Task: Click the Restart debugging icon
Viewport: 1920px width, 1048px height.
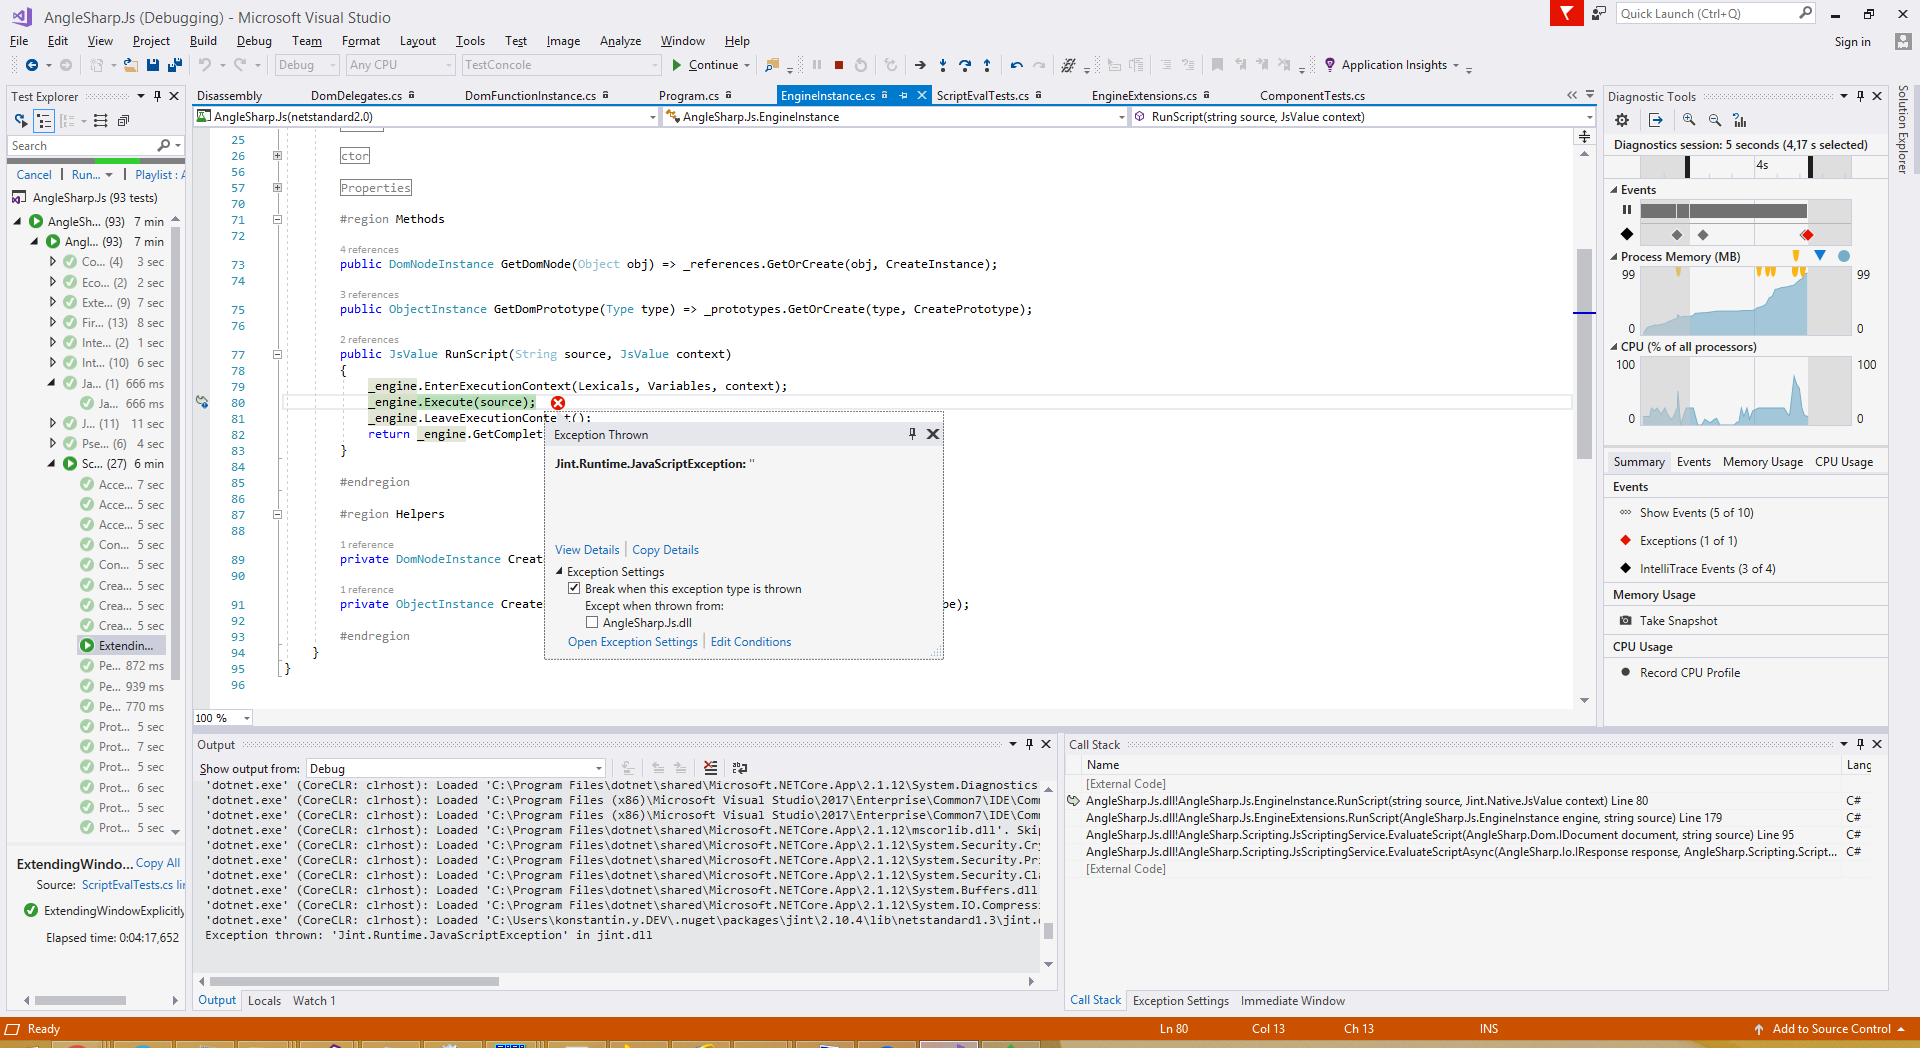Action: click(861, 65)
